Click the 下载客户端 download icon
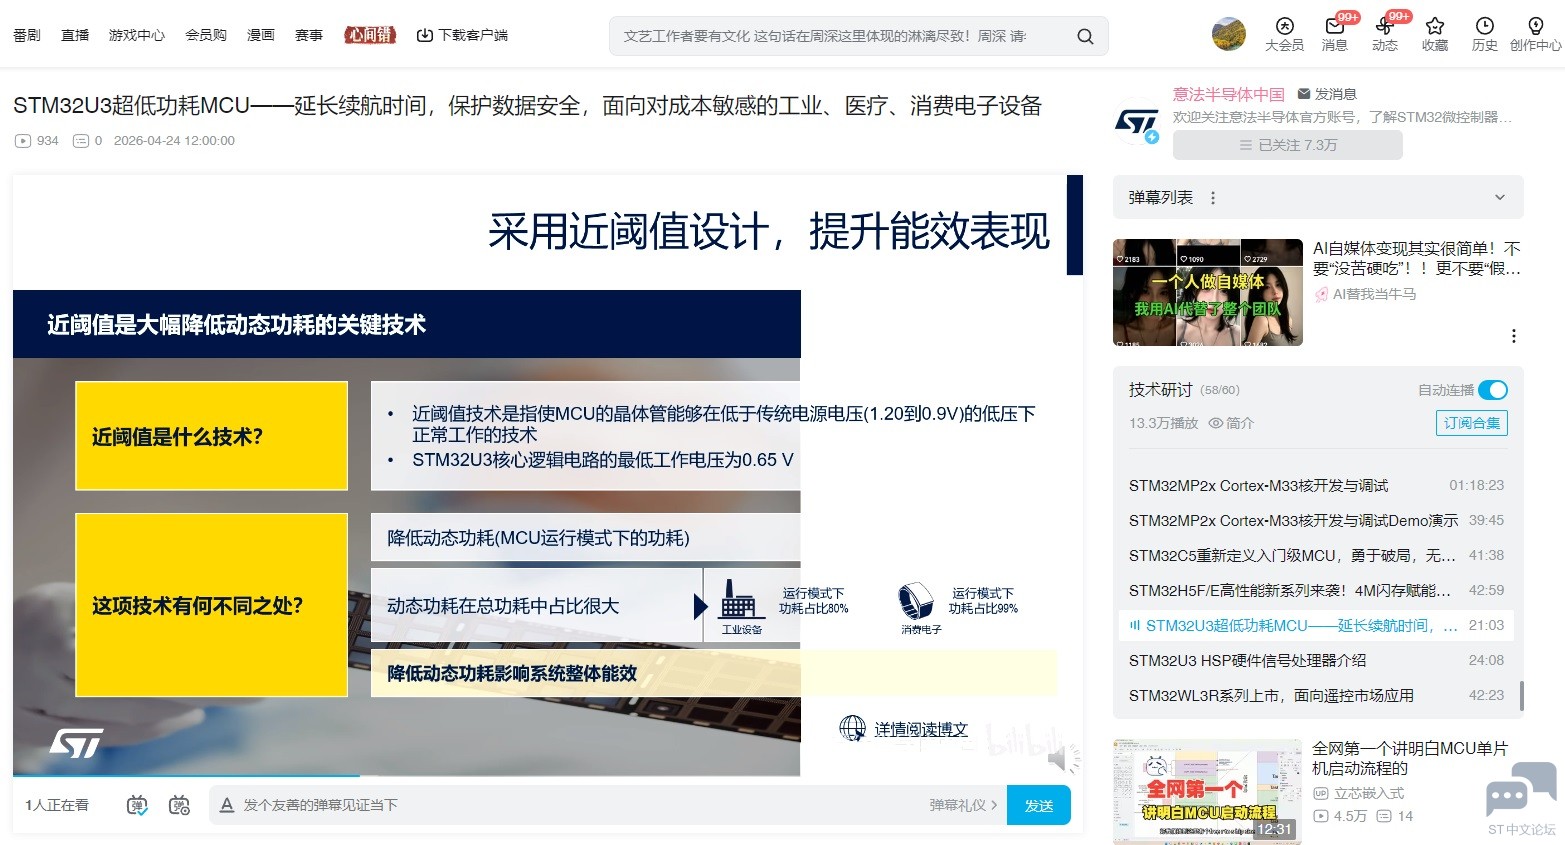This screenshot has height=845, width=1565. (425, 35)
